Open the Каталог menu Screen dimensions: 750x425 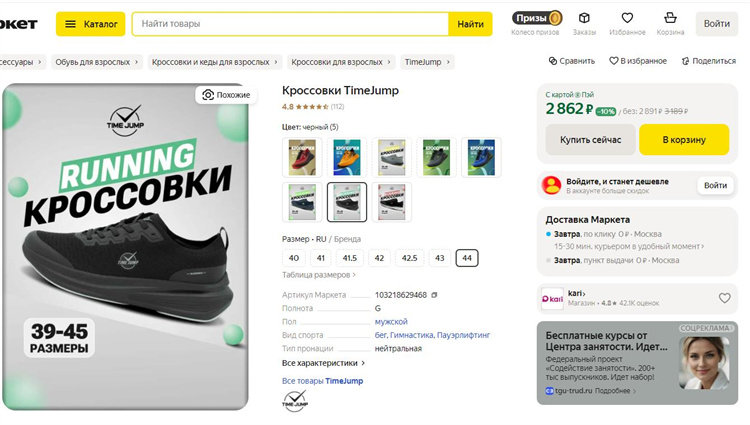[x=91, y=24]
